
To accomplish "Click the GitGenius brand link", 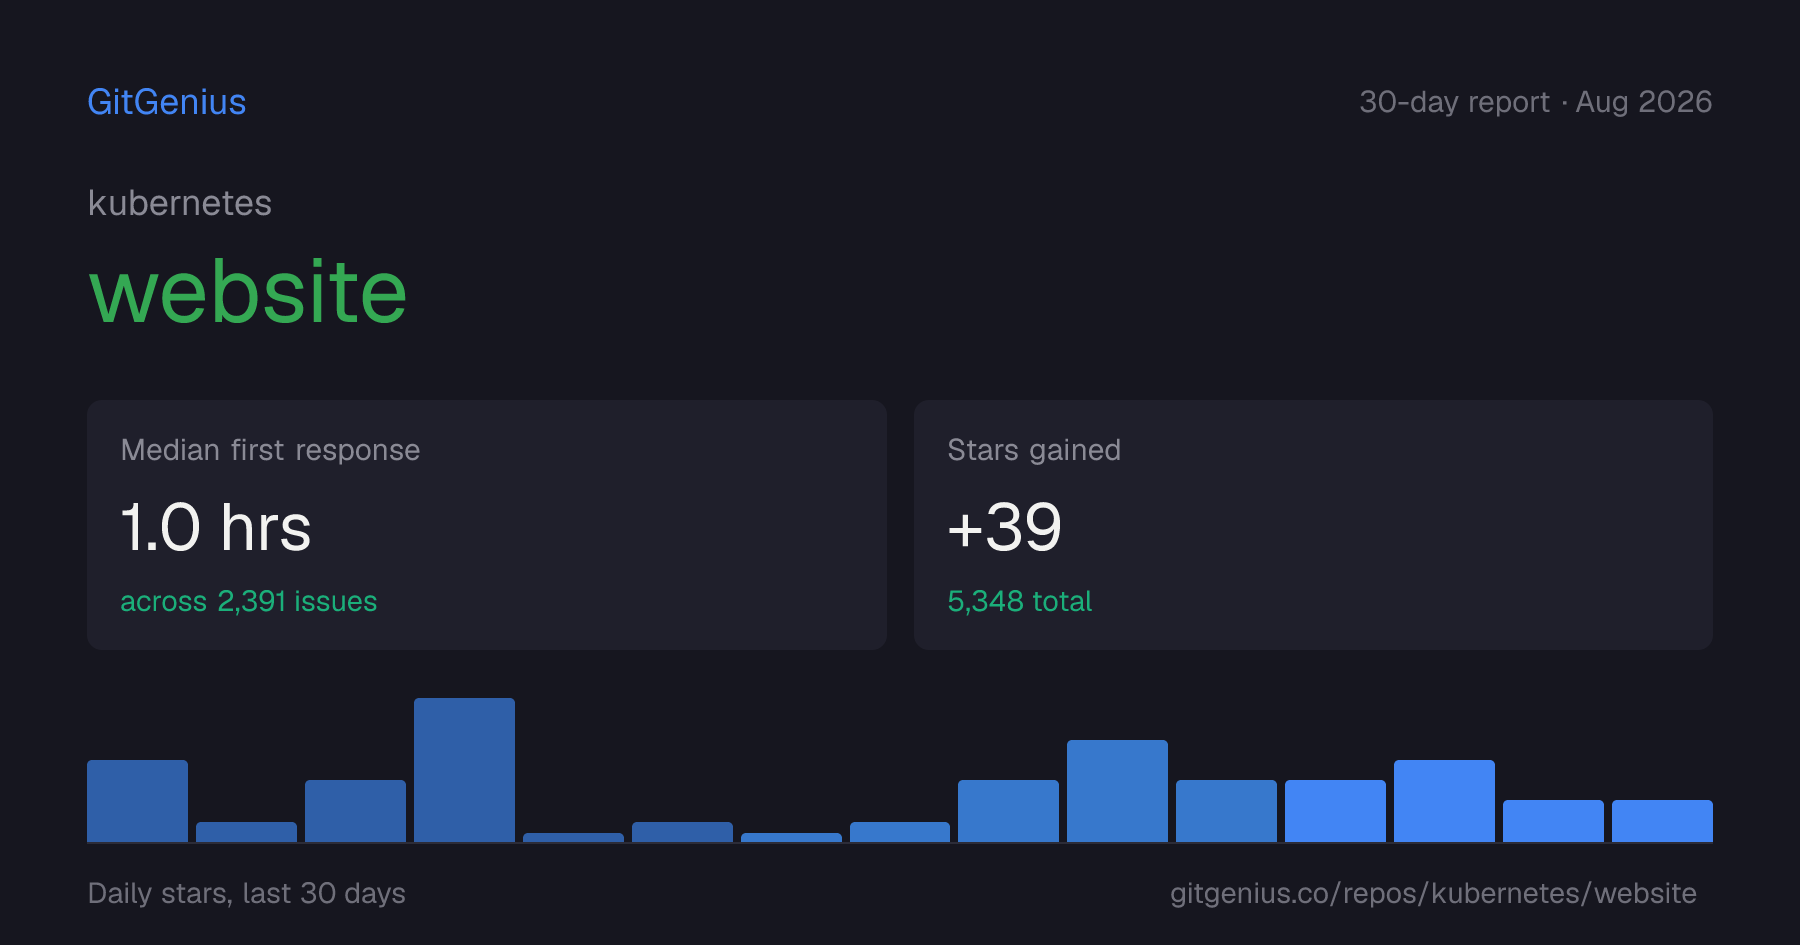I will [167, 102].
